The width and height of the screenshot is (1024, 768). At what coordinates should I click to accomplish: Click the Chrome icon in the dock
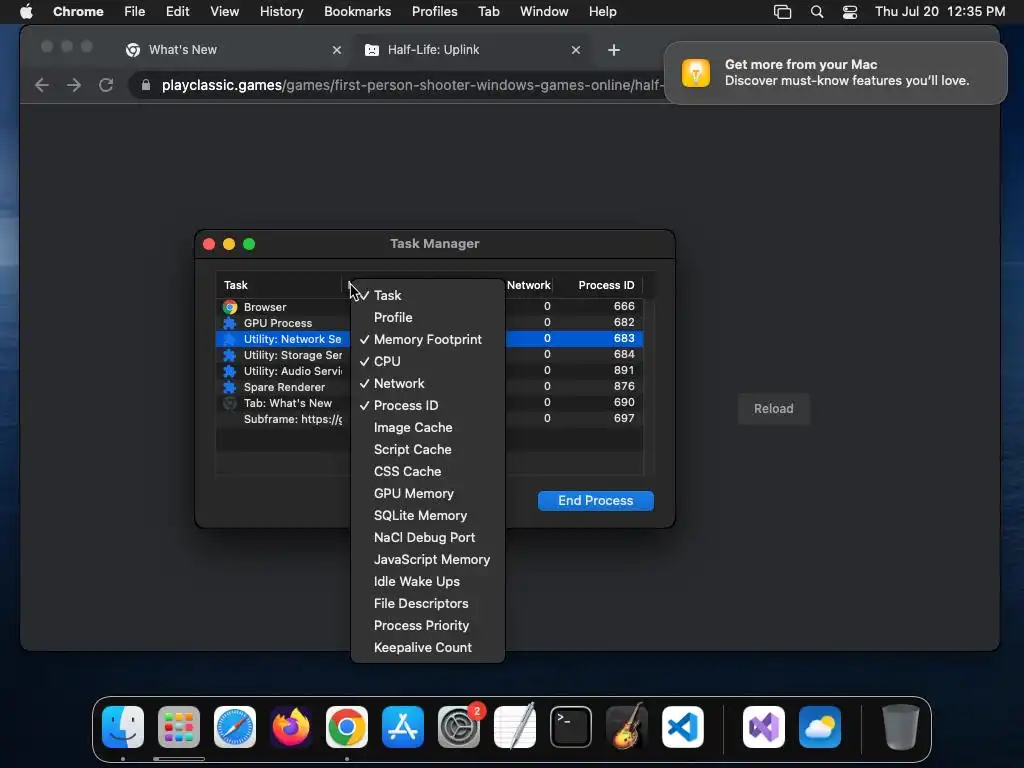pos(347,727)
